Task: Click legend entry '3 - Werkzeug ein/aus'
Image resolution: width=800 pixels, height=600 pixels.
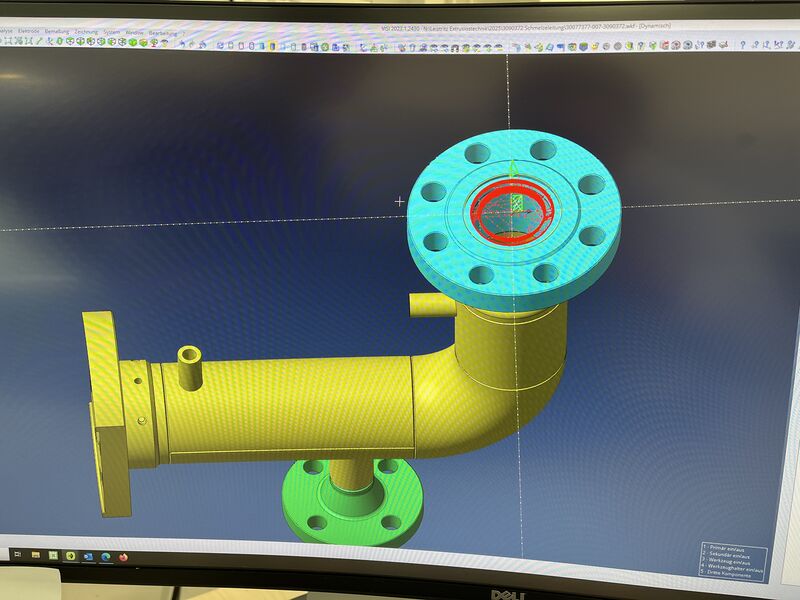Action: pos(727,561)
